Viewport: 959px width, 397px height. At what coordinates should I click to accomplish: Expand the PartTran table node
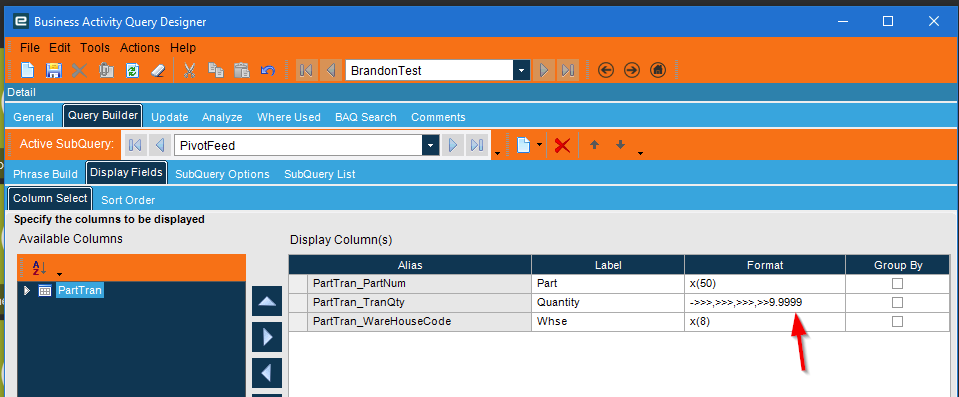coord(26,291)
